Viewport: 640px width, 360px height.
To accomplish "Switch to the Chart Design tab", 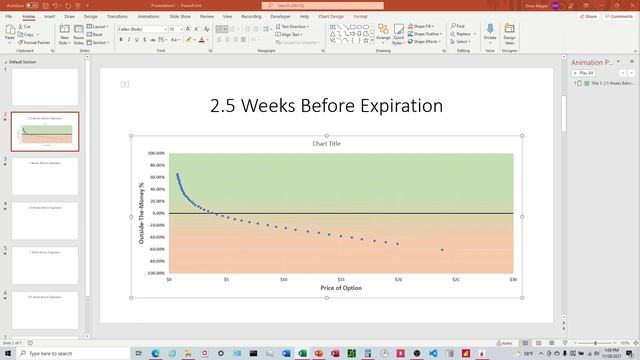I will (331, 17).
